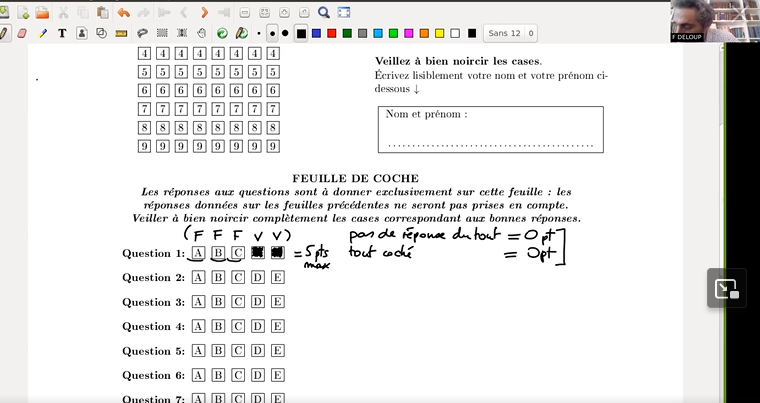Fit page width zoom icon
The width and height of the screenshot is (760, 403).
pos(264,12)
